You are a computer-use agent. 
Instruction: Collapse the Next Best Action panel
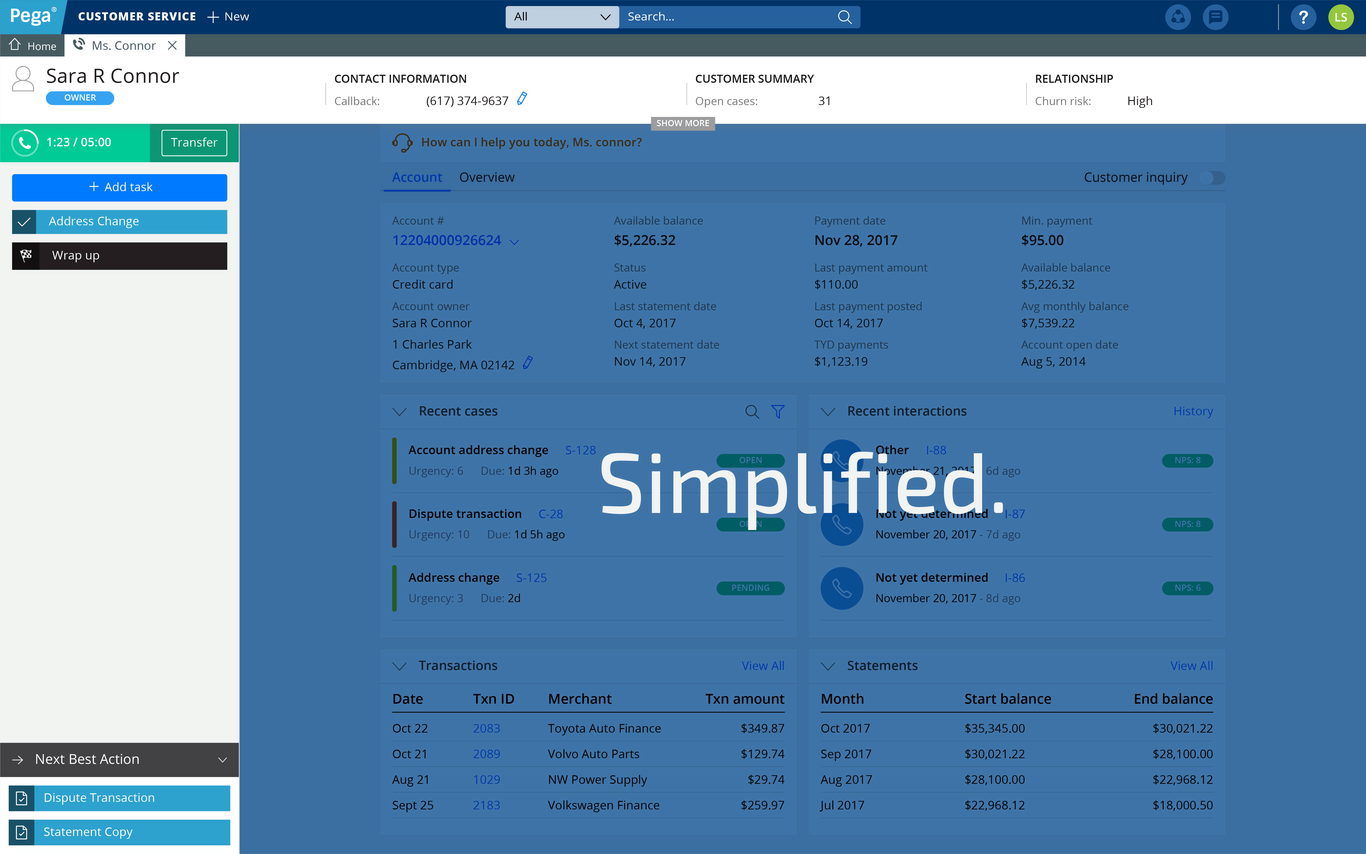pyautogui.click(x=222, y=760)
